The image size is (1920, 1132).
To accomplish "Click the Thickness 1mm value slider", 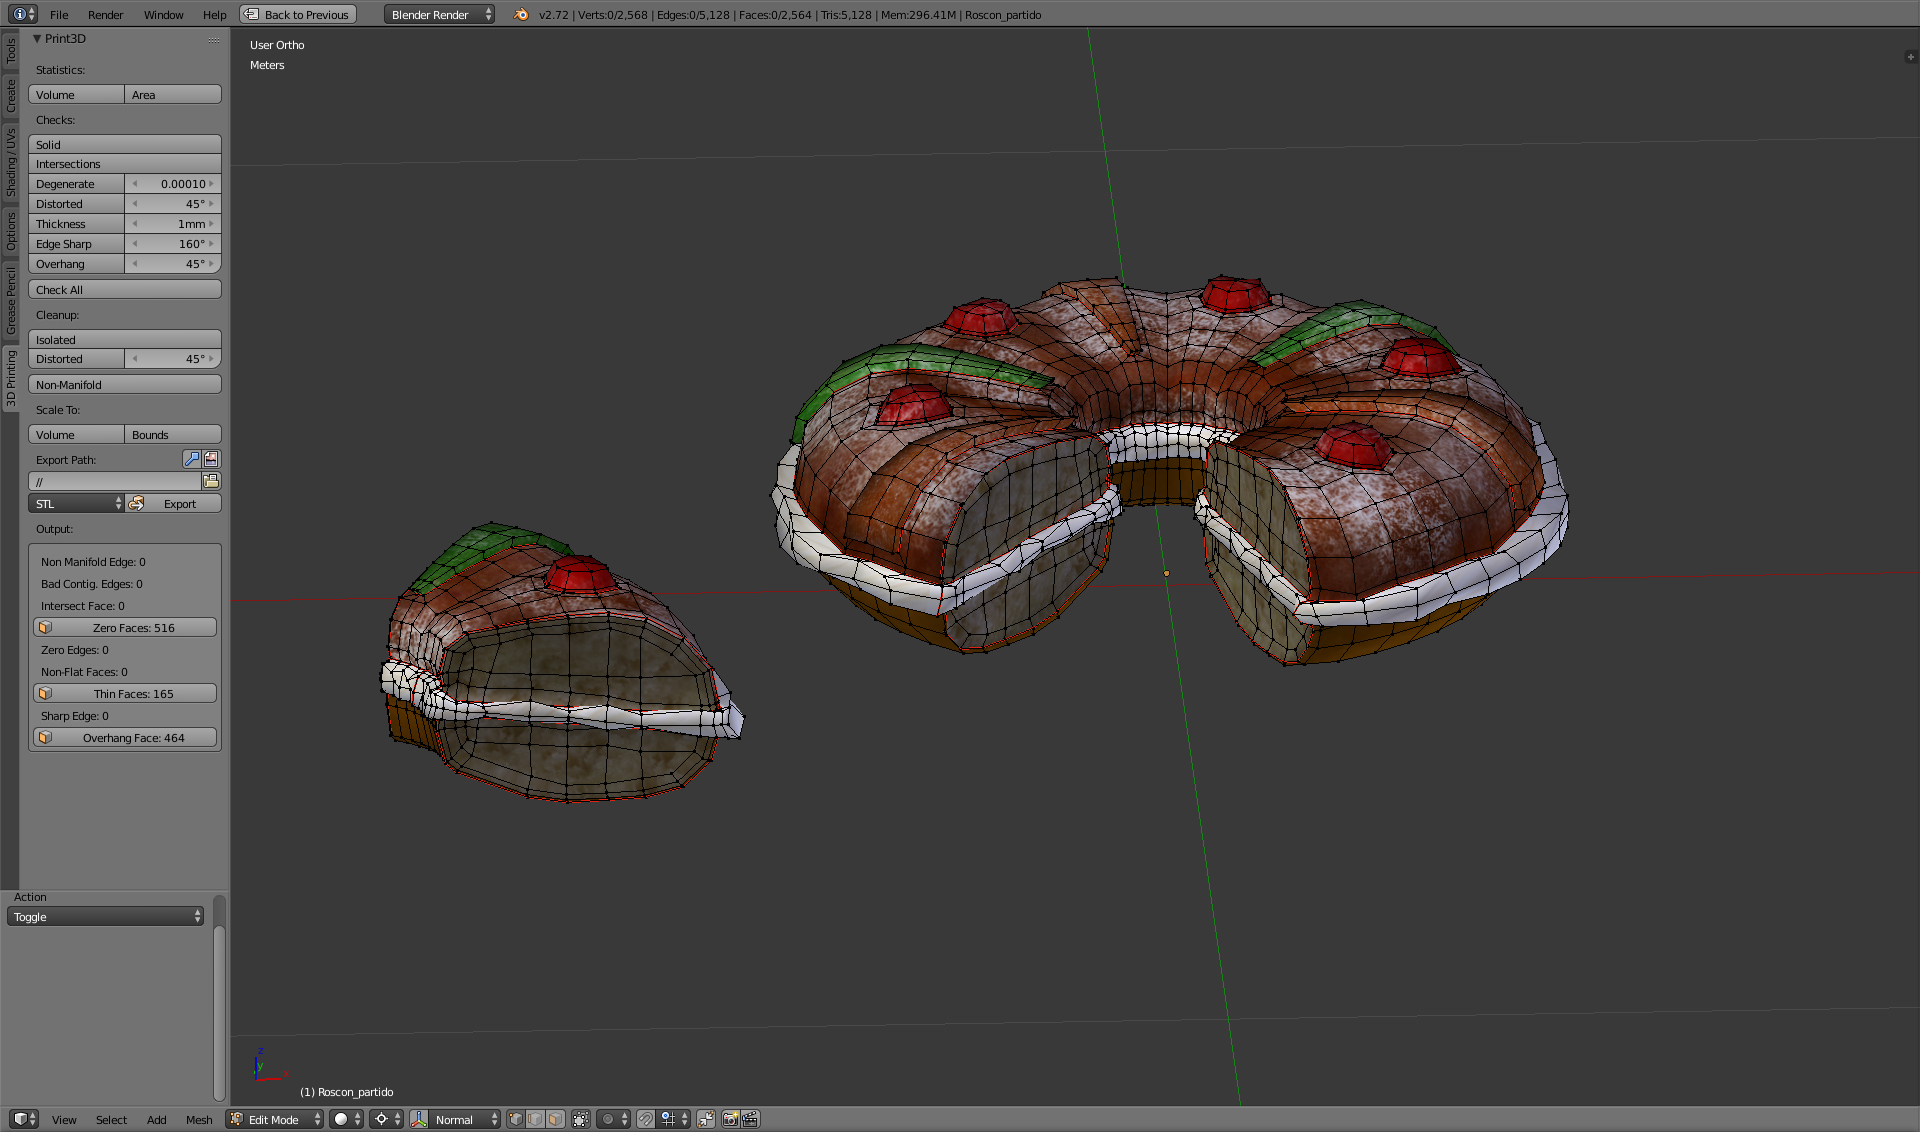I will [x=173, y=223].
